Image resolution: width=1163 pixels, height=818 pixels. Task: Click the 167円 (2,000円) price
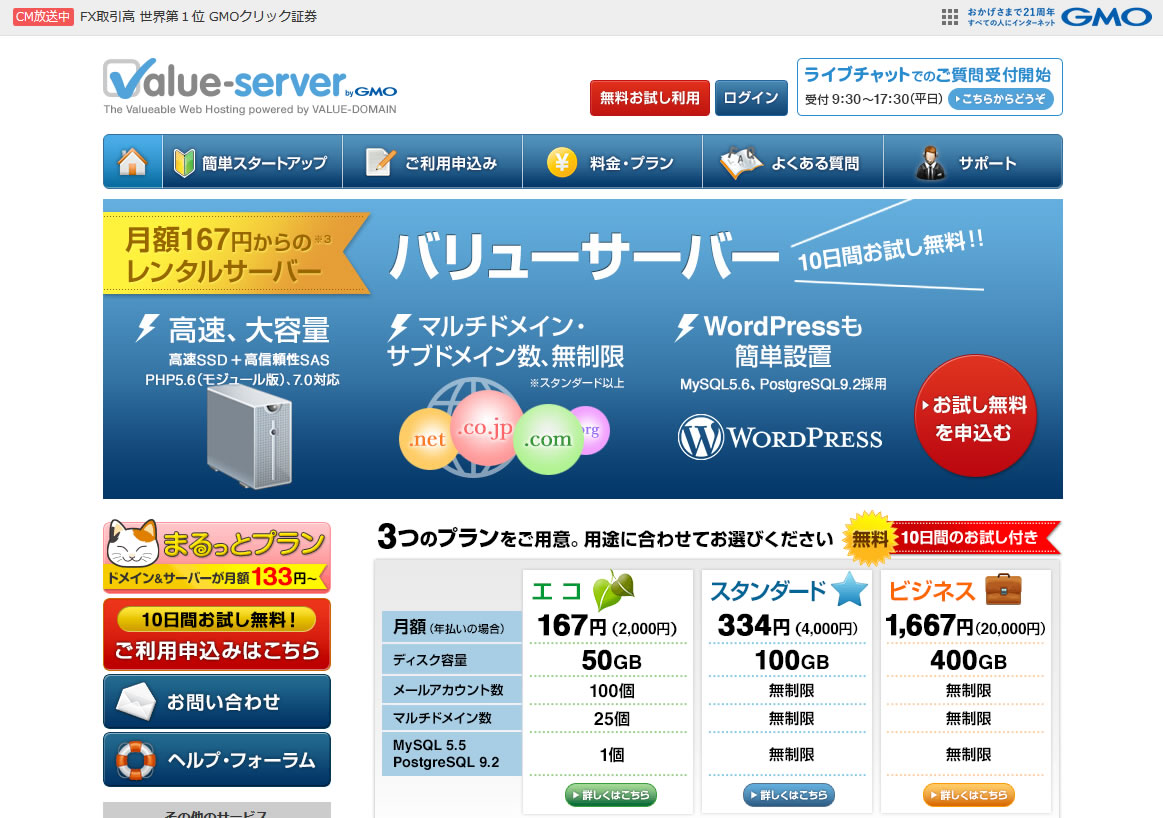pos(607,627)
